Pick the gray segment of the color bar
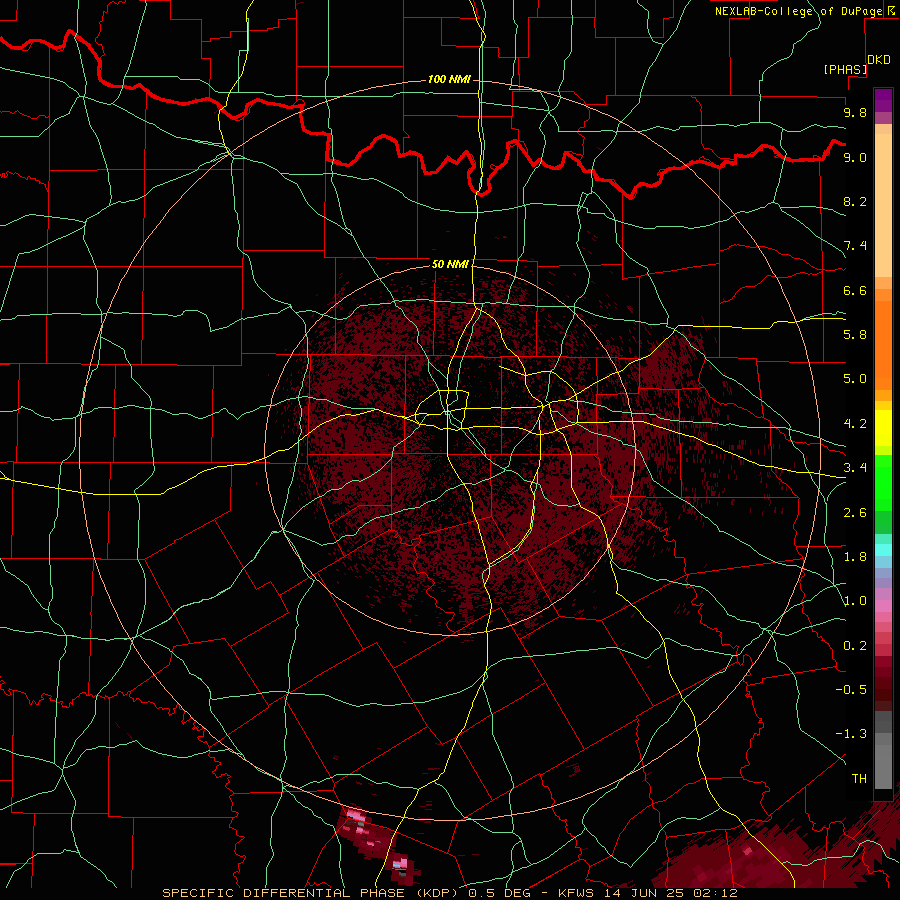The height and width of the screenshot is (900, 900). coord(883,750)
